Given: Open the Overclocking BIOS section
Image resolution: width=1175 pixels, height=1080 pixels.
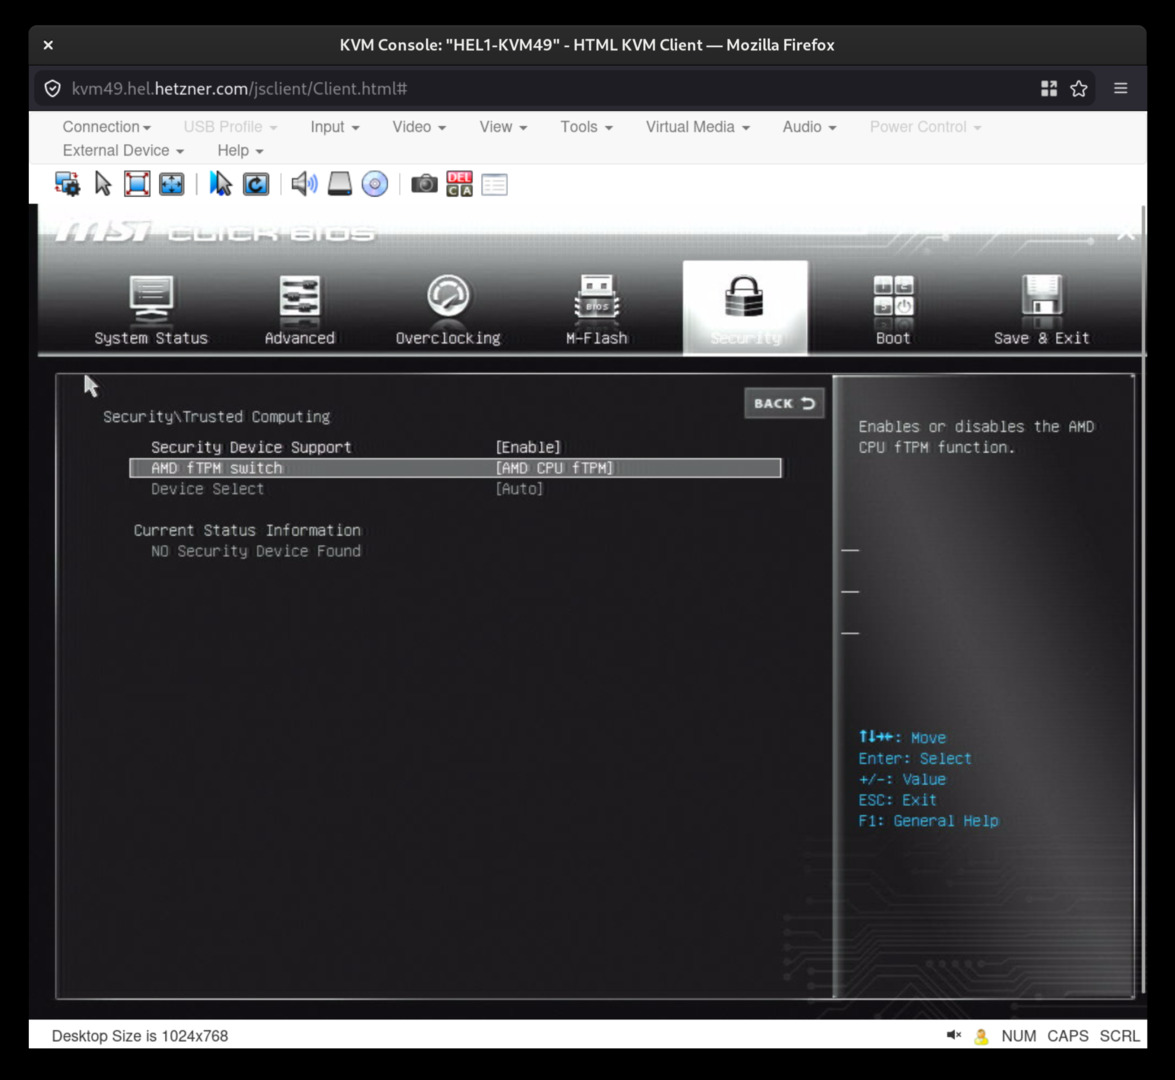Looking at the screenshot, I should (x=448, y=305).
